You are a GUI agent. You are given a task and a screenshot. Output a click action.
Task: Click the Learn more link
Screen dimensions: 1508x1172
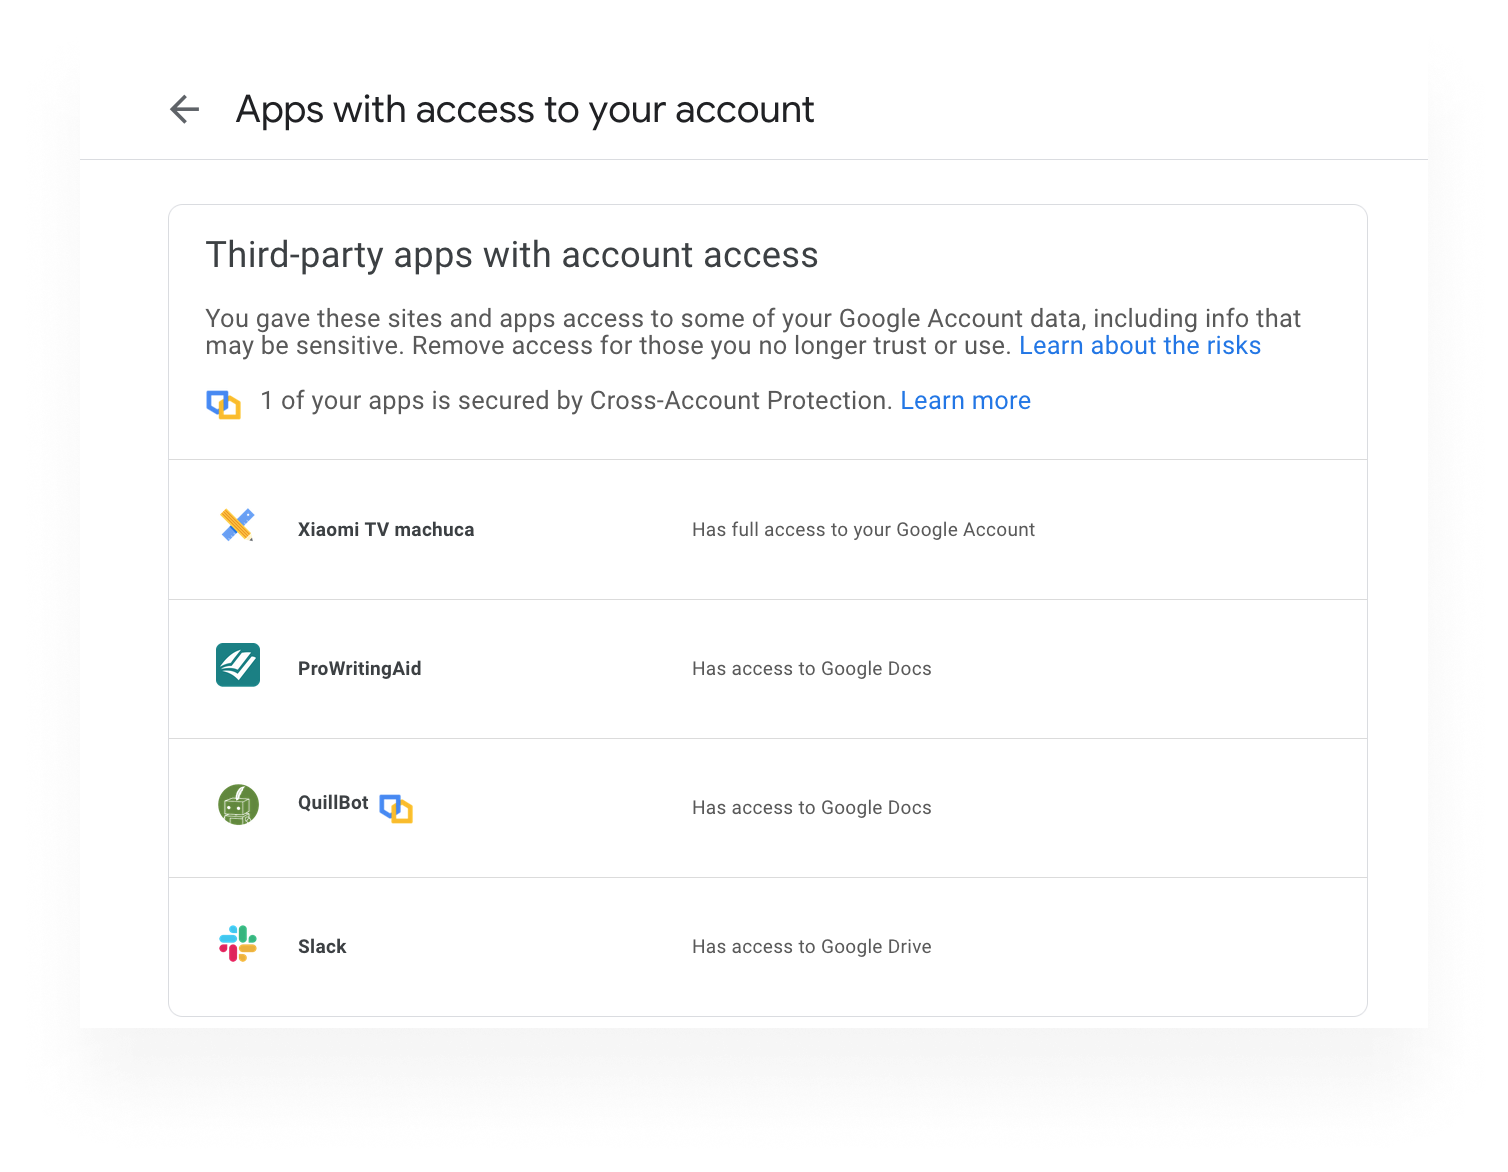pos(965,400)
